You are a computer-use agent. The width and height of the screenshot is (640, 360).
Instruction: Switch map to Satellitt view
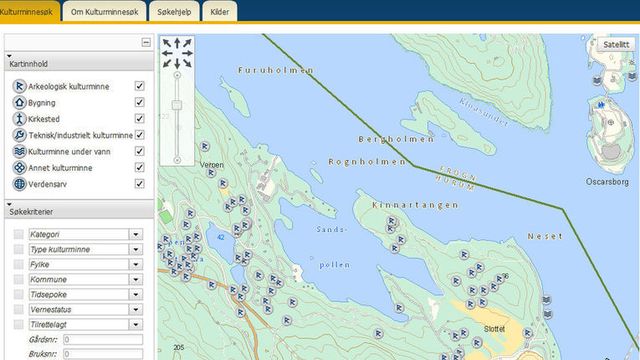coord(616,44)
